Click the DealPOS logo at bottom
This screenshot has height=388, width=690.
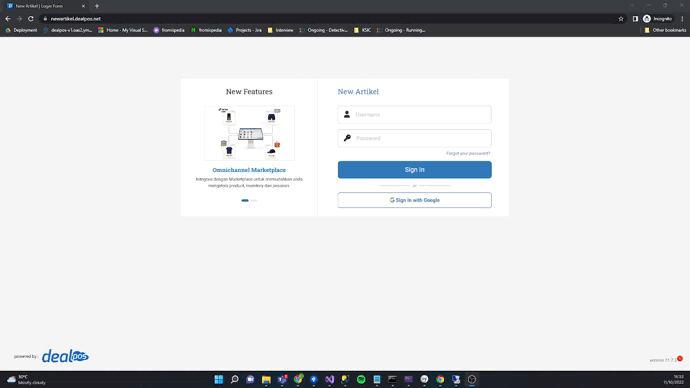click(x=65, y=356)
